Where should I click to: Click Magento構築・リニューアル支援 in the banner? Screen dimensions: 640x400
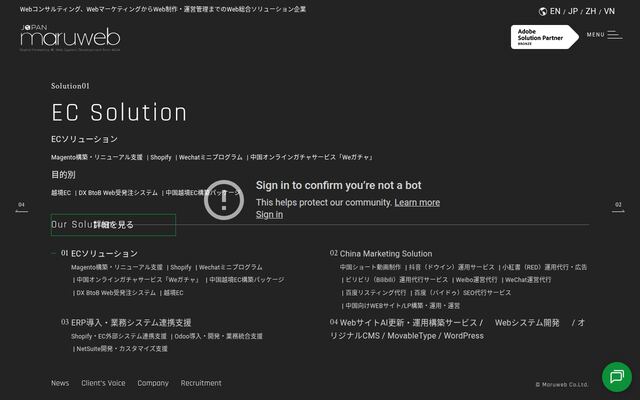coord(97,157)
